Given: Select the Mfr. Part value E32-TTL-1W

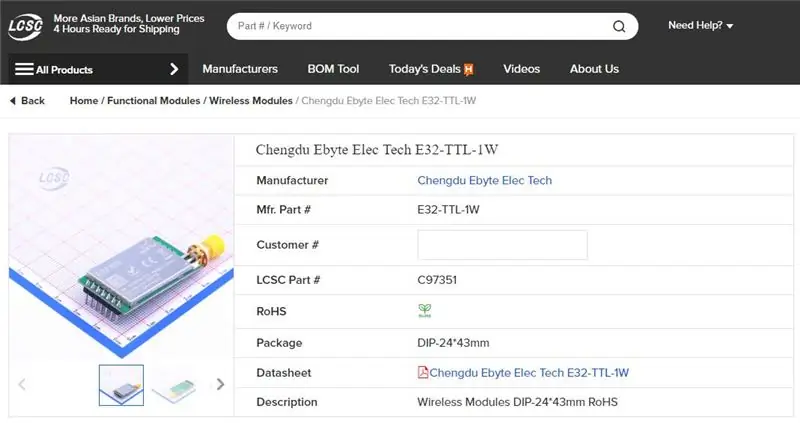Looking at the screenshot, I should click(x=448, y=210).
